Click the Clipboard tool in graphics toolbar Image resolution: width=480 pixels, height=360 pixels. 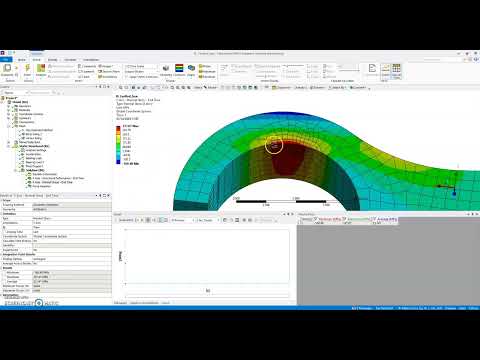tap(282, 88)
